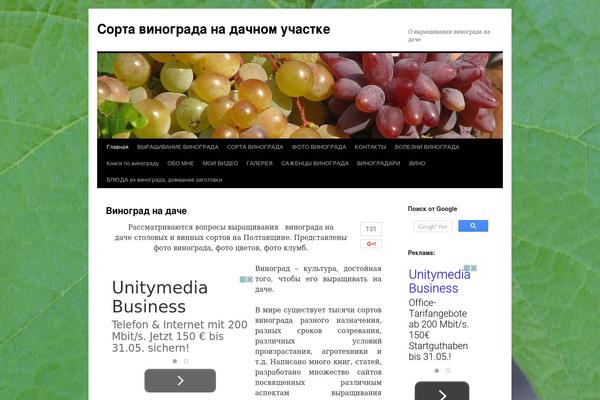Open the КОНТАКТЫ page
The width and height of the screenshot is (600, 400).
[x=370, y=147]
